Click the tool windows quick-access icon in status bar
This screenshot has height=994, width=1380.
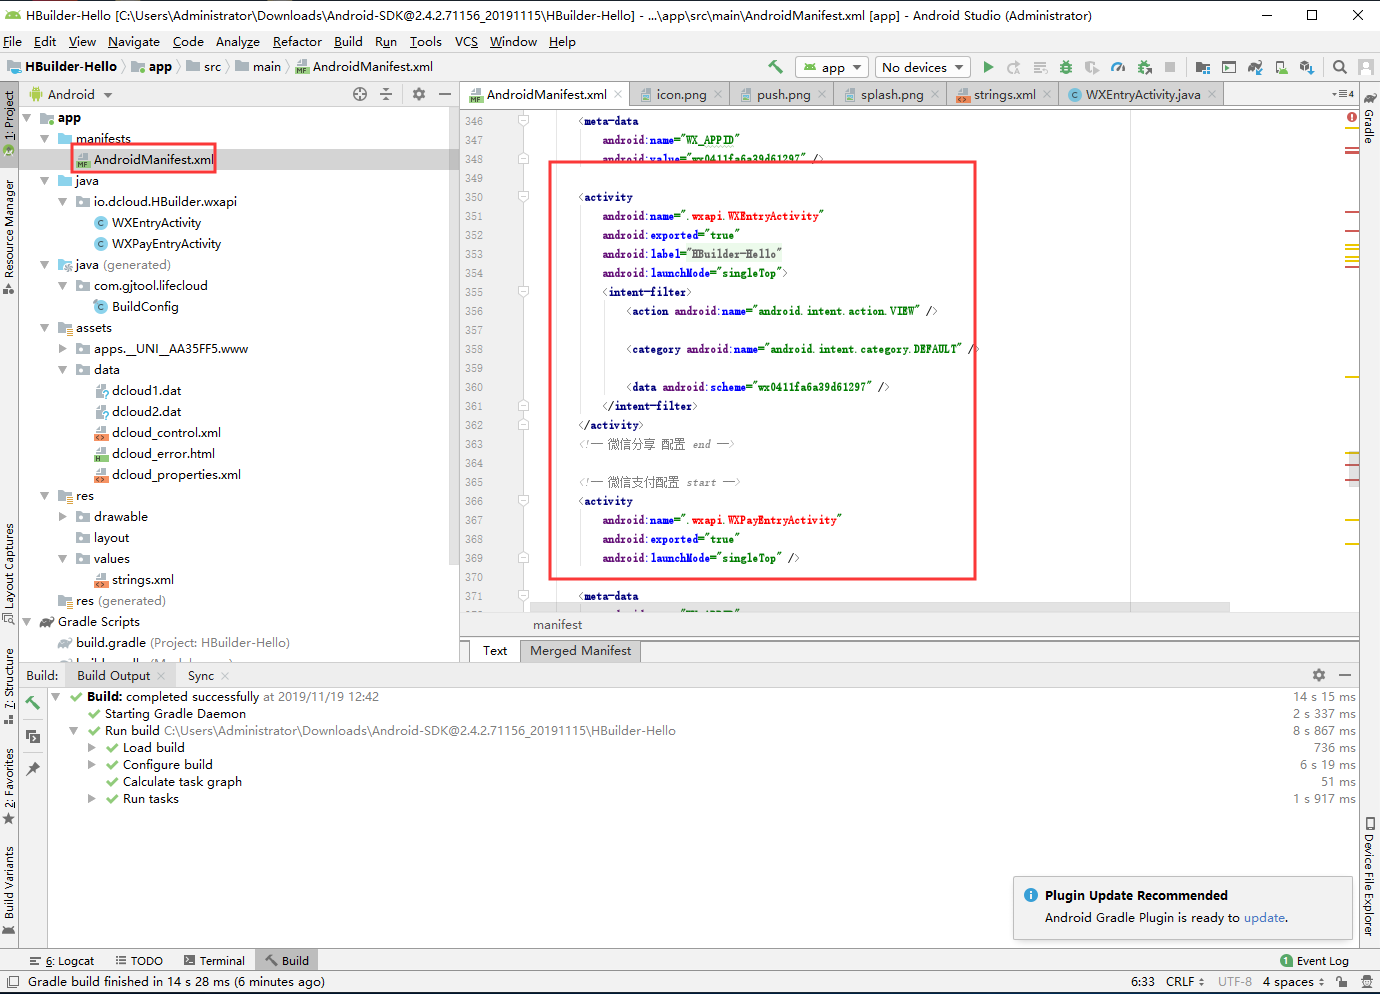pos(12,982)
